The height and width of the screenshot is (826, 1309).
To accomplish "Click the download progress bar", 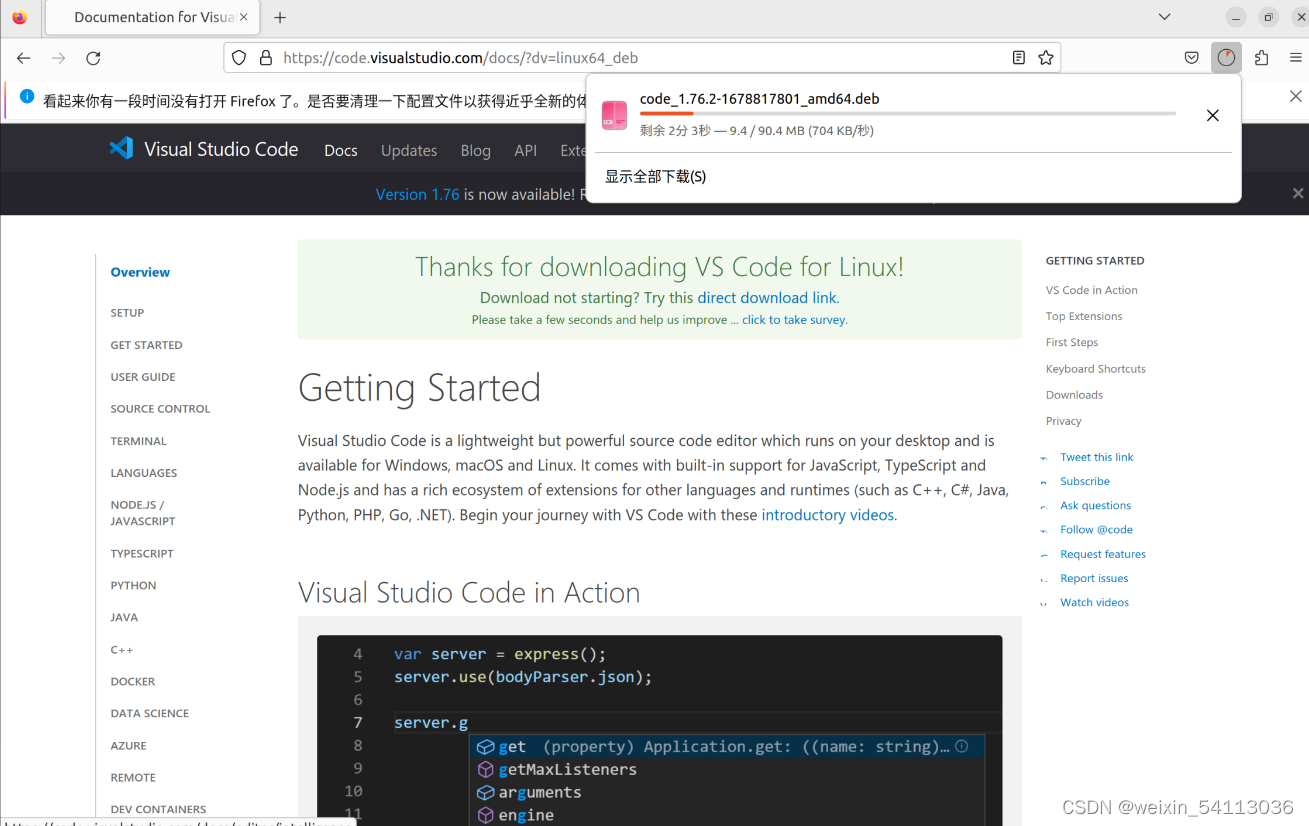I will click(x=907, y=114).
